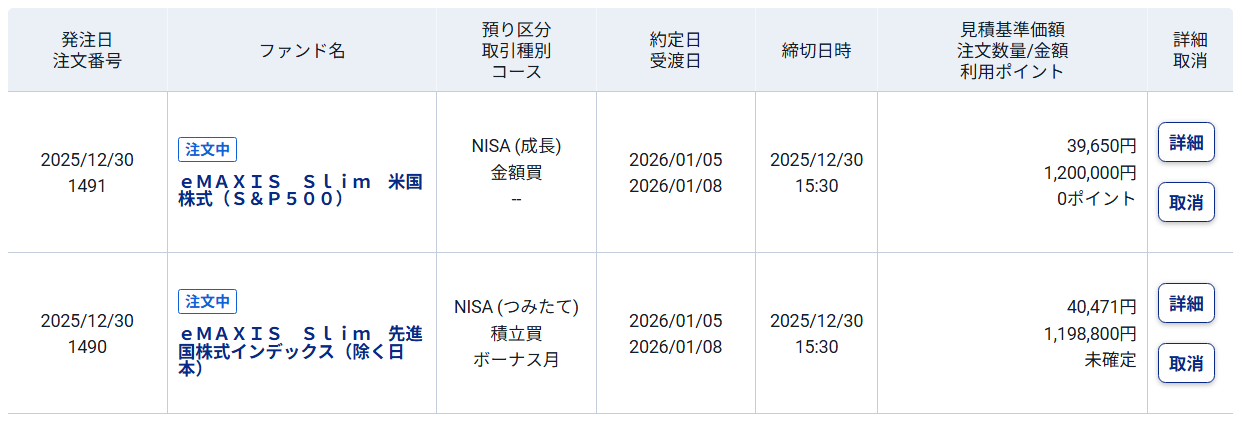Click the 注文中 badge on the 先進国株式 order
This screenshot has width=1246, height=424.
pos(207,301)
